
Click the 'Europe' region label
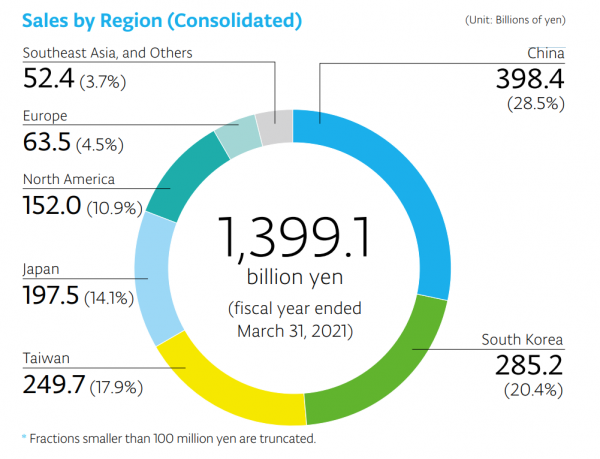[45, 116]
